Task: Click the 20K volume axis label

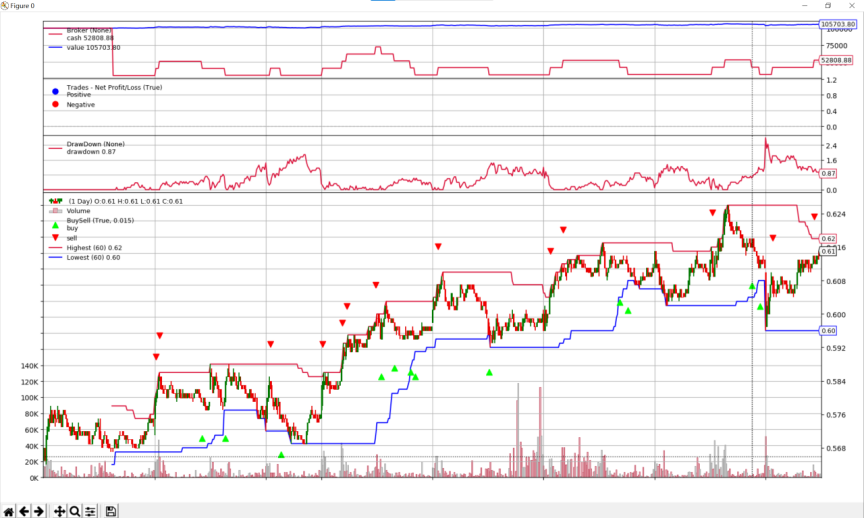Action: [x=31, y=462]
